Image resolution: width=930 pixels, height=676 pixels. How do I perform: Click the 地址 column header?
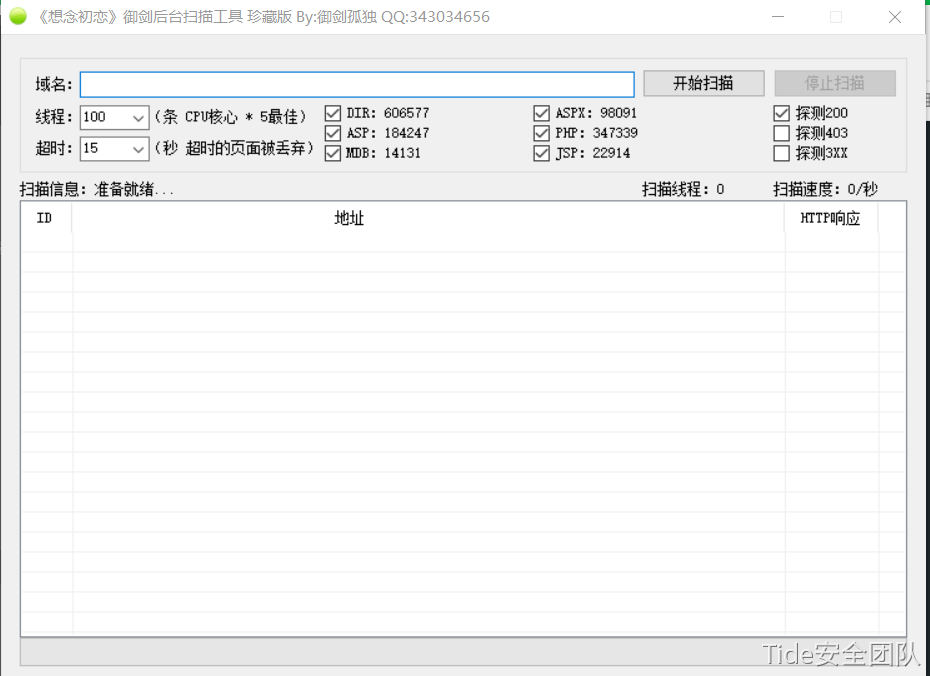pos(428,218)
